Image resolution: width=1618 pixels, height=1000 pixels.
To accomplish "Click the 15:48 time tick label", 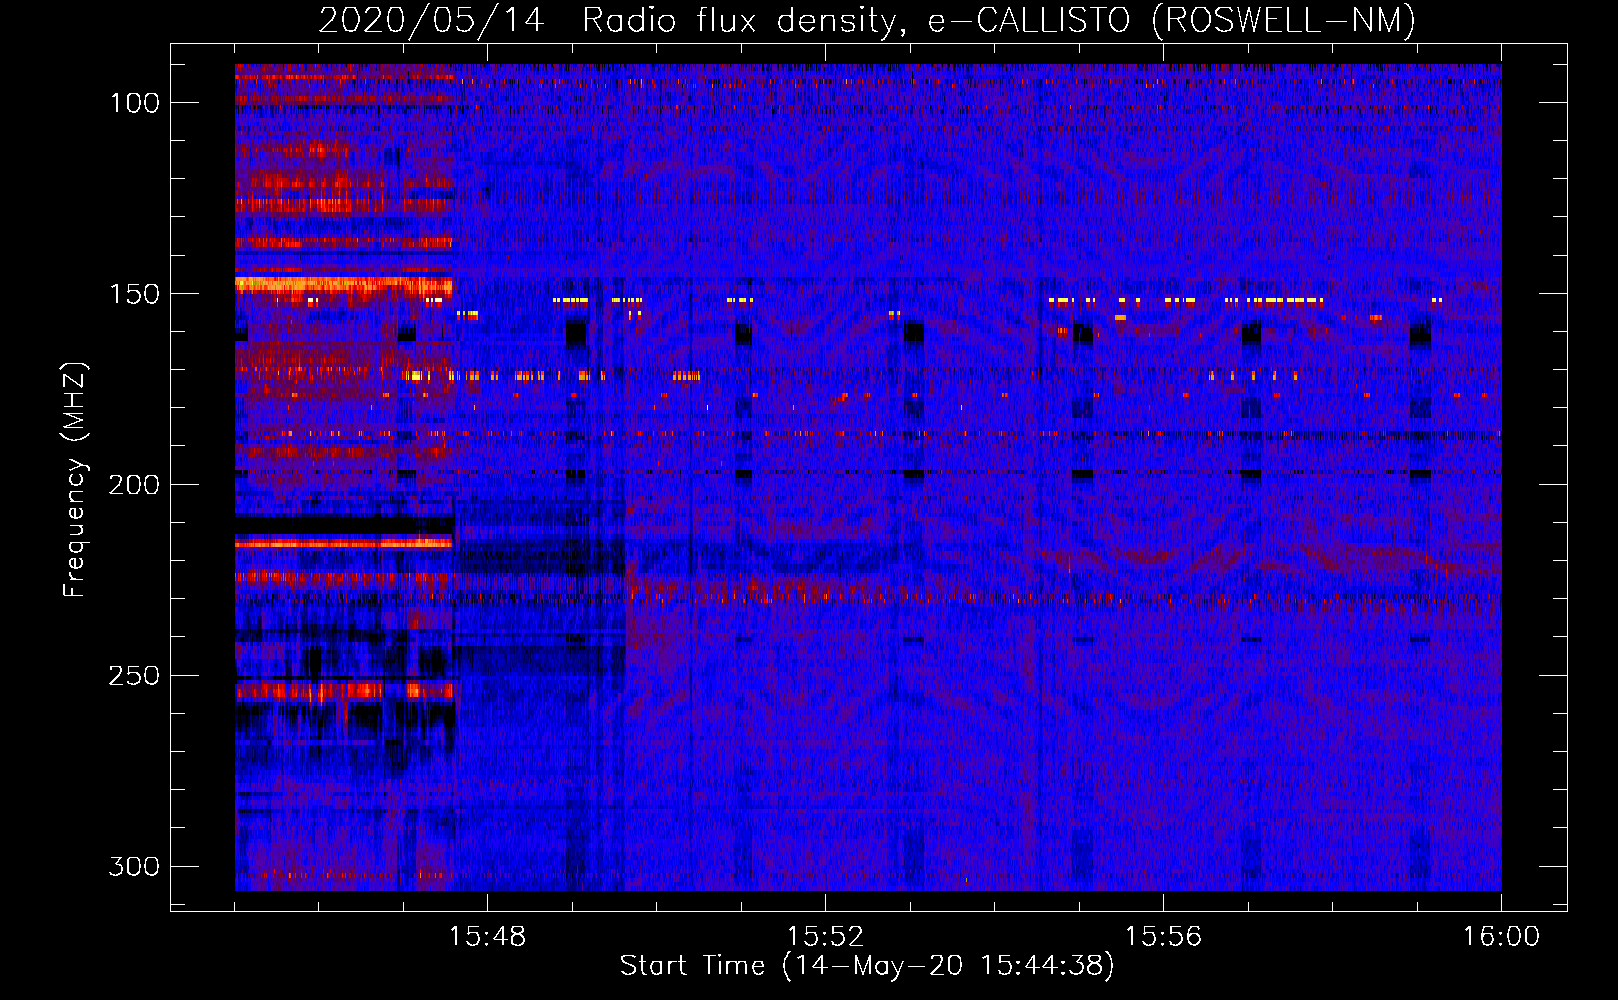I will 487,937.
